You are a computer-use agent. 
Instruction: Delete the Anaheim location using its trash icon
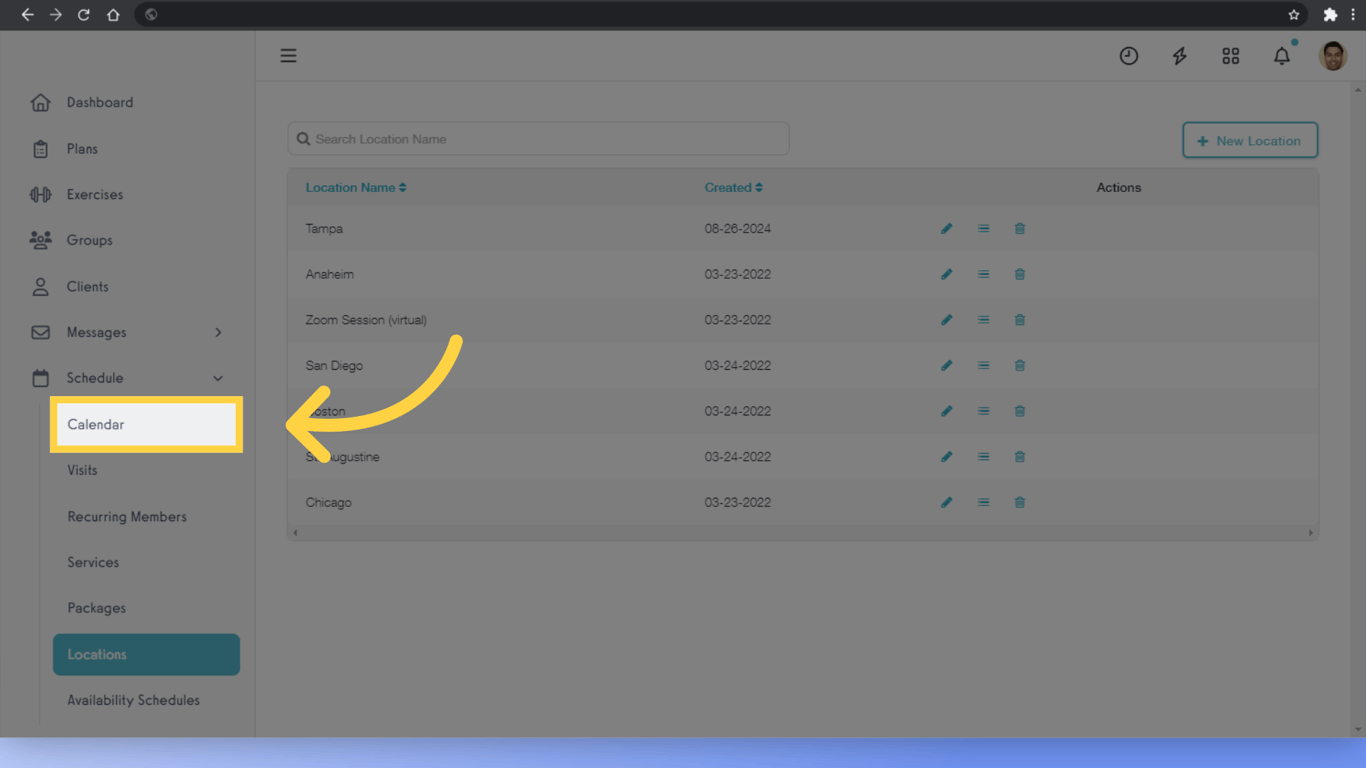(x=1019, y=274)
